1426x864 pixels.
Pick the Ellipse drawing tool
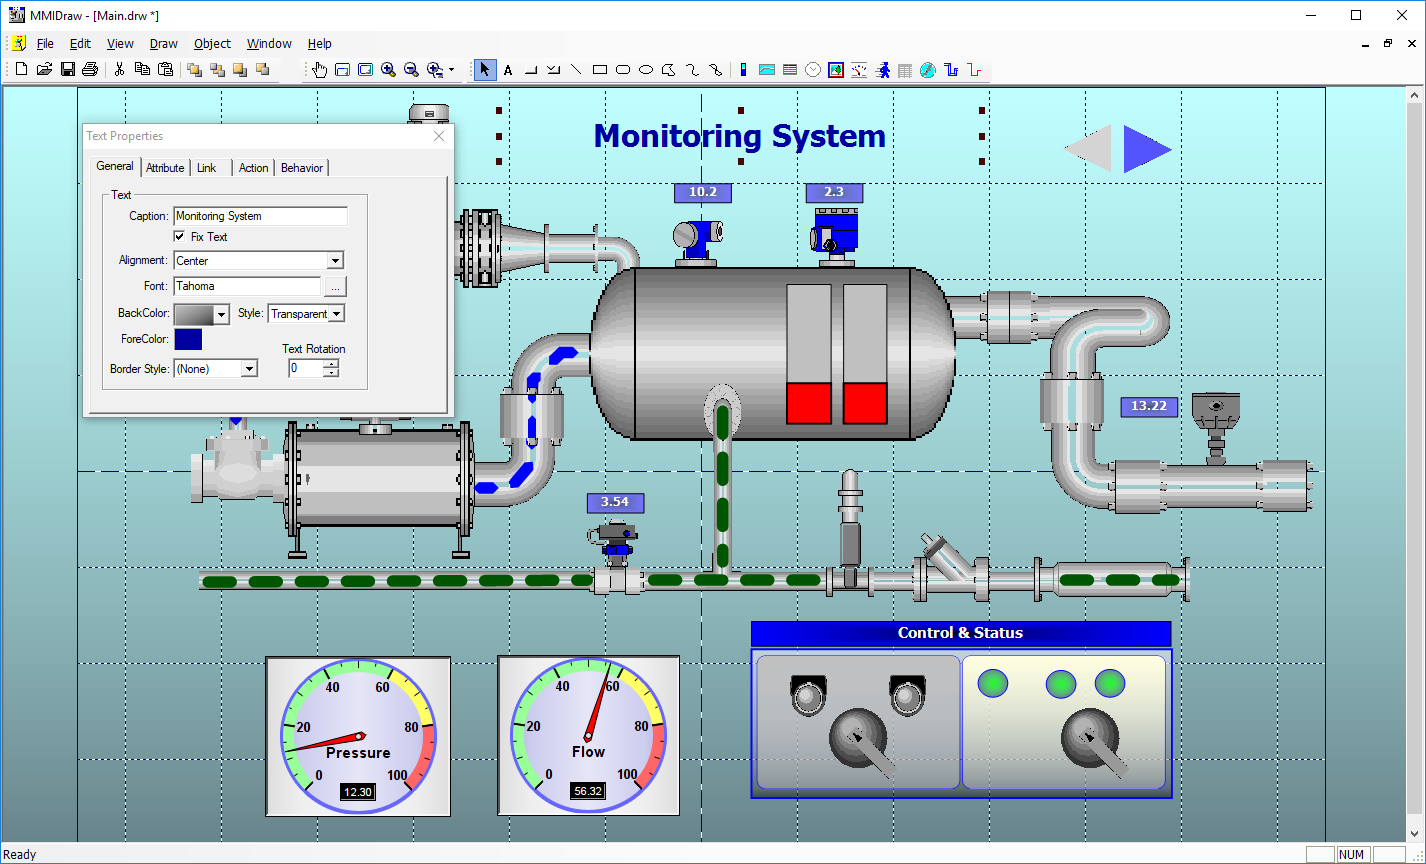646,70
